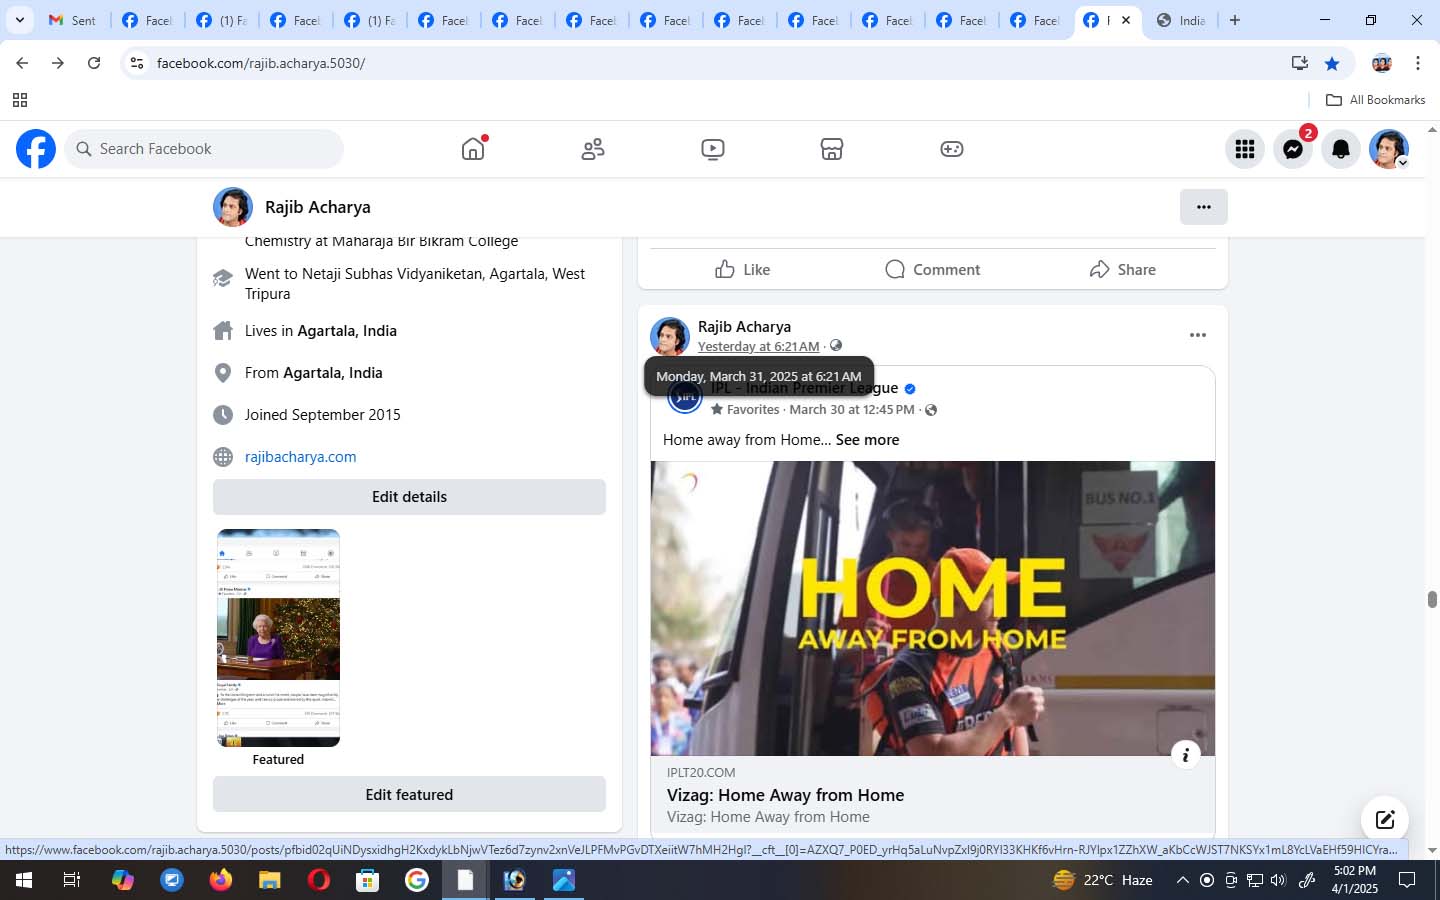The width and height of the screenshot is (1440, 900).
Task: Open the Facebook Home feed icon
Action: pyautogui.click(x=473, y=149)
